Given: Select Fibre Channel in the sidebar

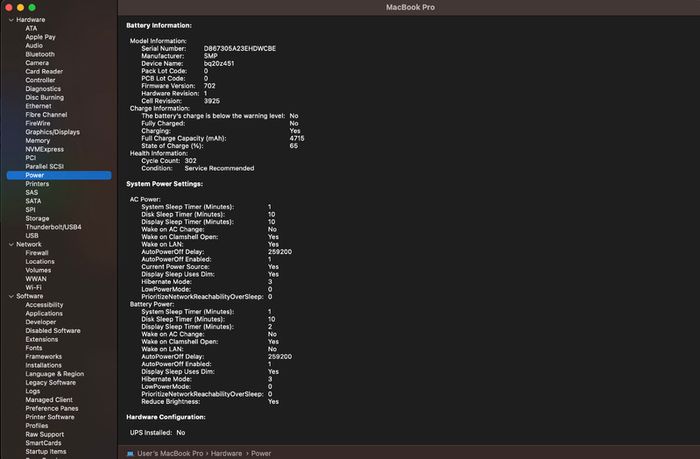Looking at the screenshot, I should (46, 115).
